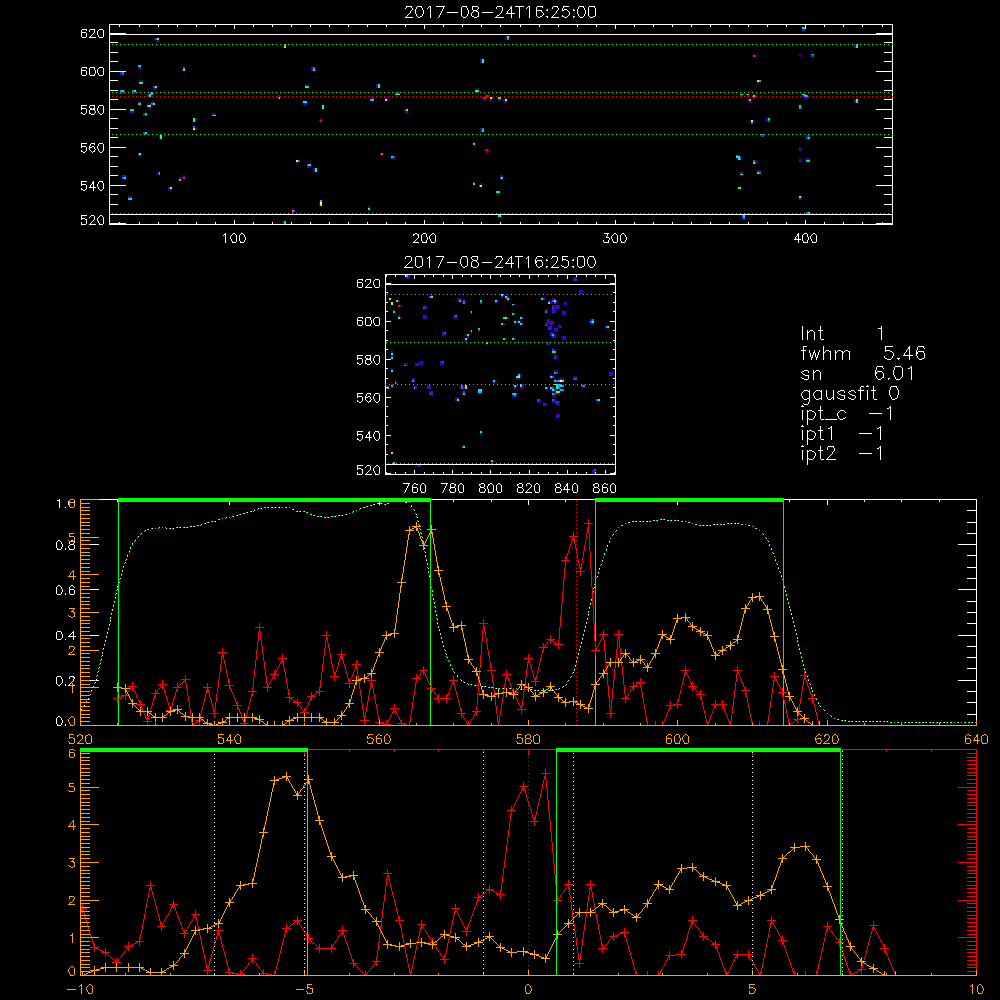Click axis label 640 of the profile plot

(976, 740)
